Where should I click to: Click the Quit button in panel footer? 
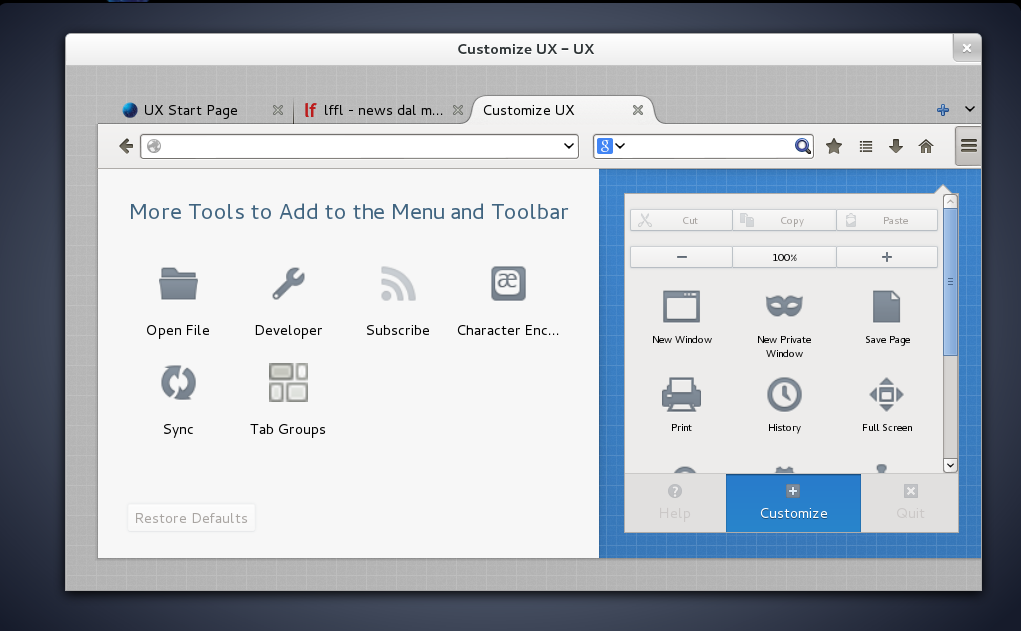(x=910, y=503)
